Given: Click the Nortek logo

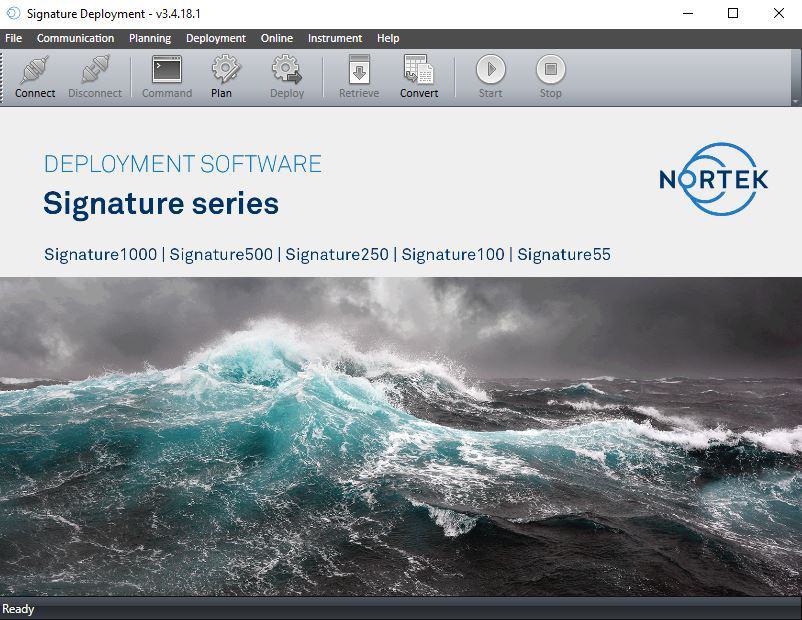Looking at the screenshot, I should (x=713, y=179).
